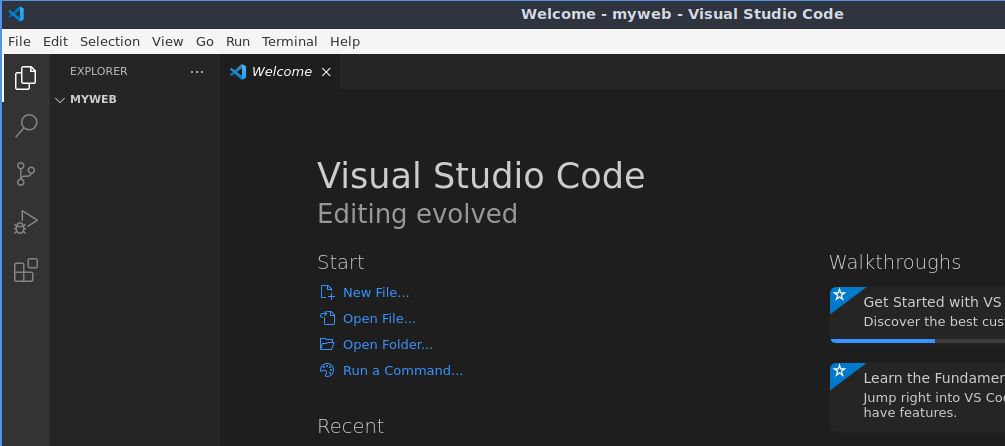Open the File menu
Screen dimensions: 1005x446
pos(19,42)
